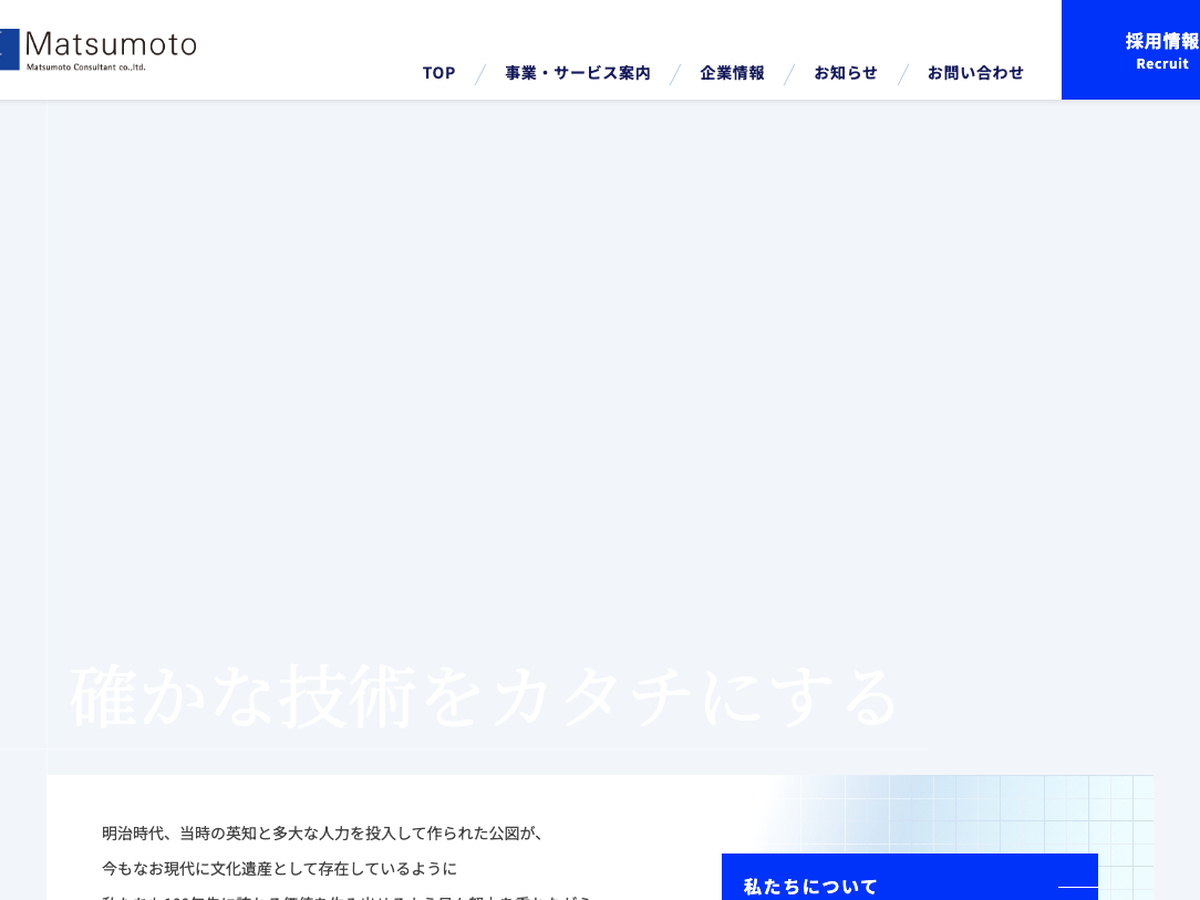The height and width of the screenshot is (900, 1200).
Task: Navigate to お問い合わせ contact page
Action: point(975,73)
